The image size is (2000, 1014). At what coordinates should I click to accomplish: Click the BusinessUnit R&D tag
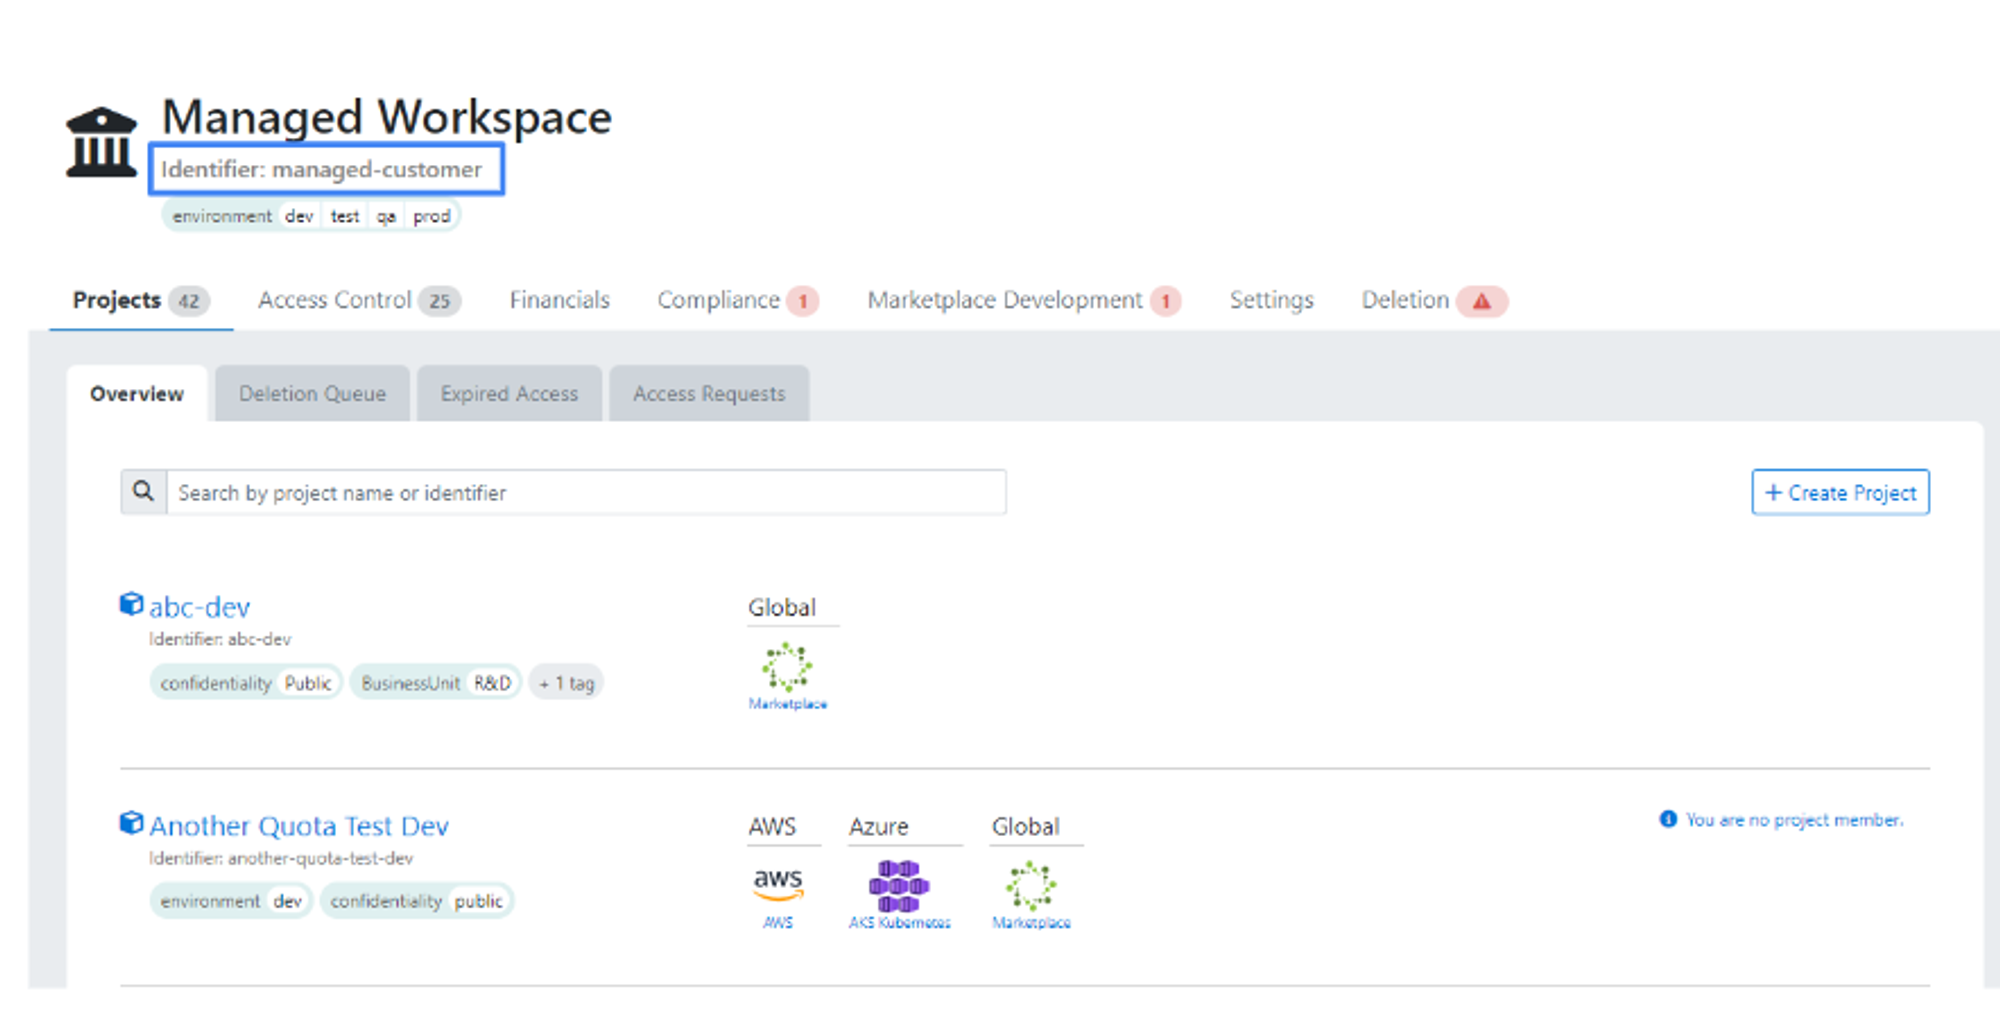[436, 683]
